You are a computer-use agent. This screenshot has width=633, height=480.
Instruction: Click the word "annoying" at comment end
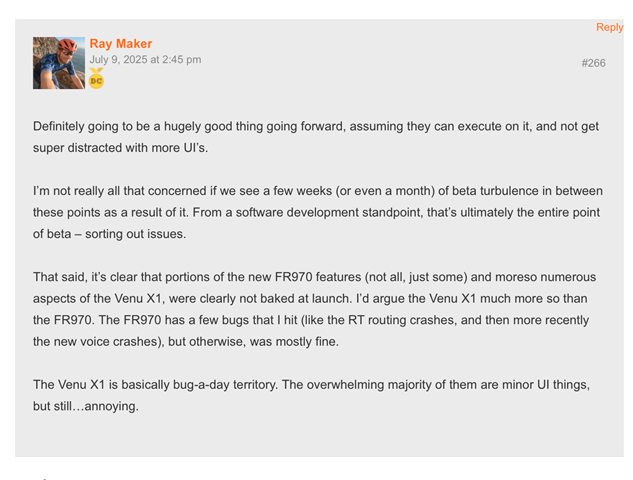tap(110, 406)
